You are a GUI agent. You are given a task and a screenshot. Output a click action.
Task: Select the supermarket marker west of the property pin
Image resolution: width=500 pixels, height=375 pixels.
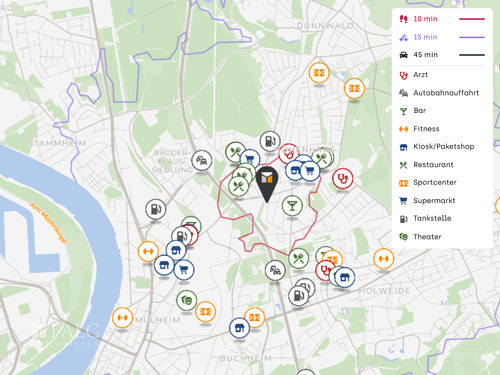pos(250,159)
